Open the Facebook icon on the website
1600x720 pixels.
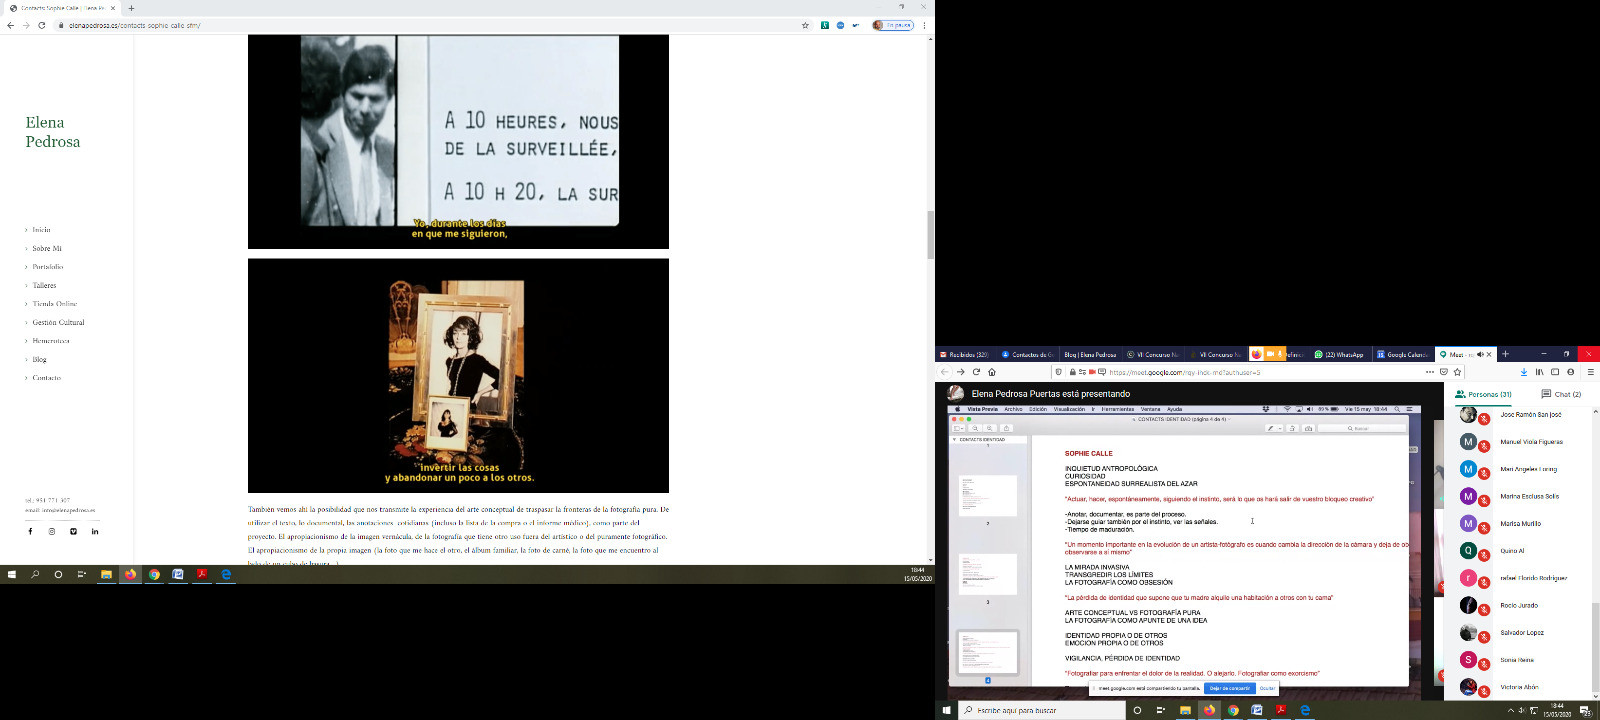pos(30,531)
